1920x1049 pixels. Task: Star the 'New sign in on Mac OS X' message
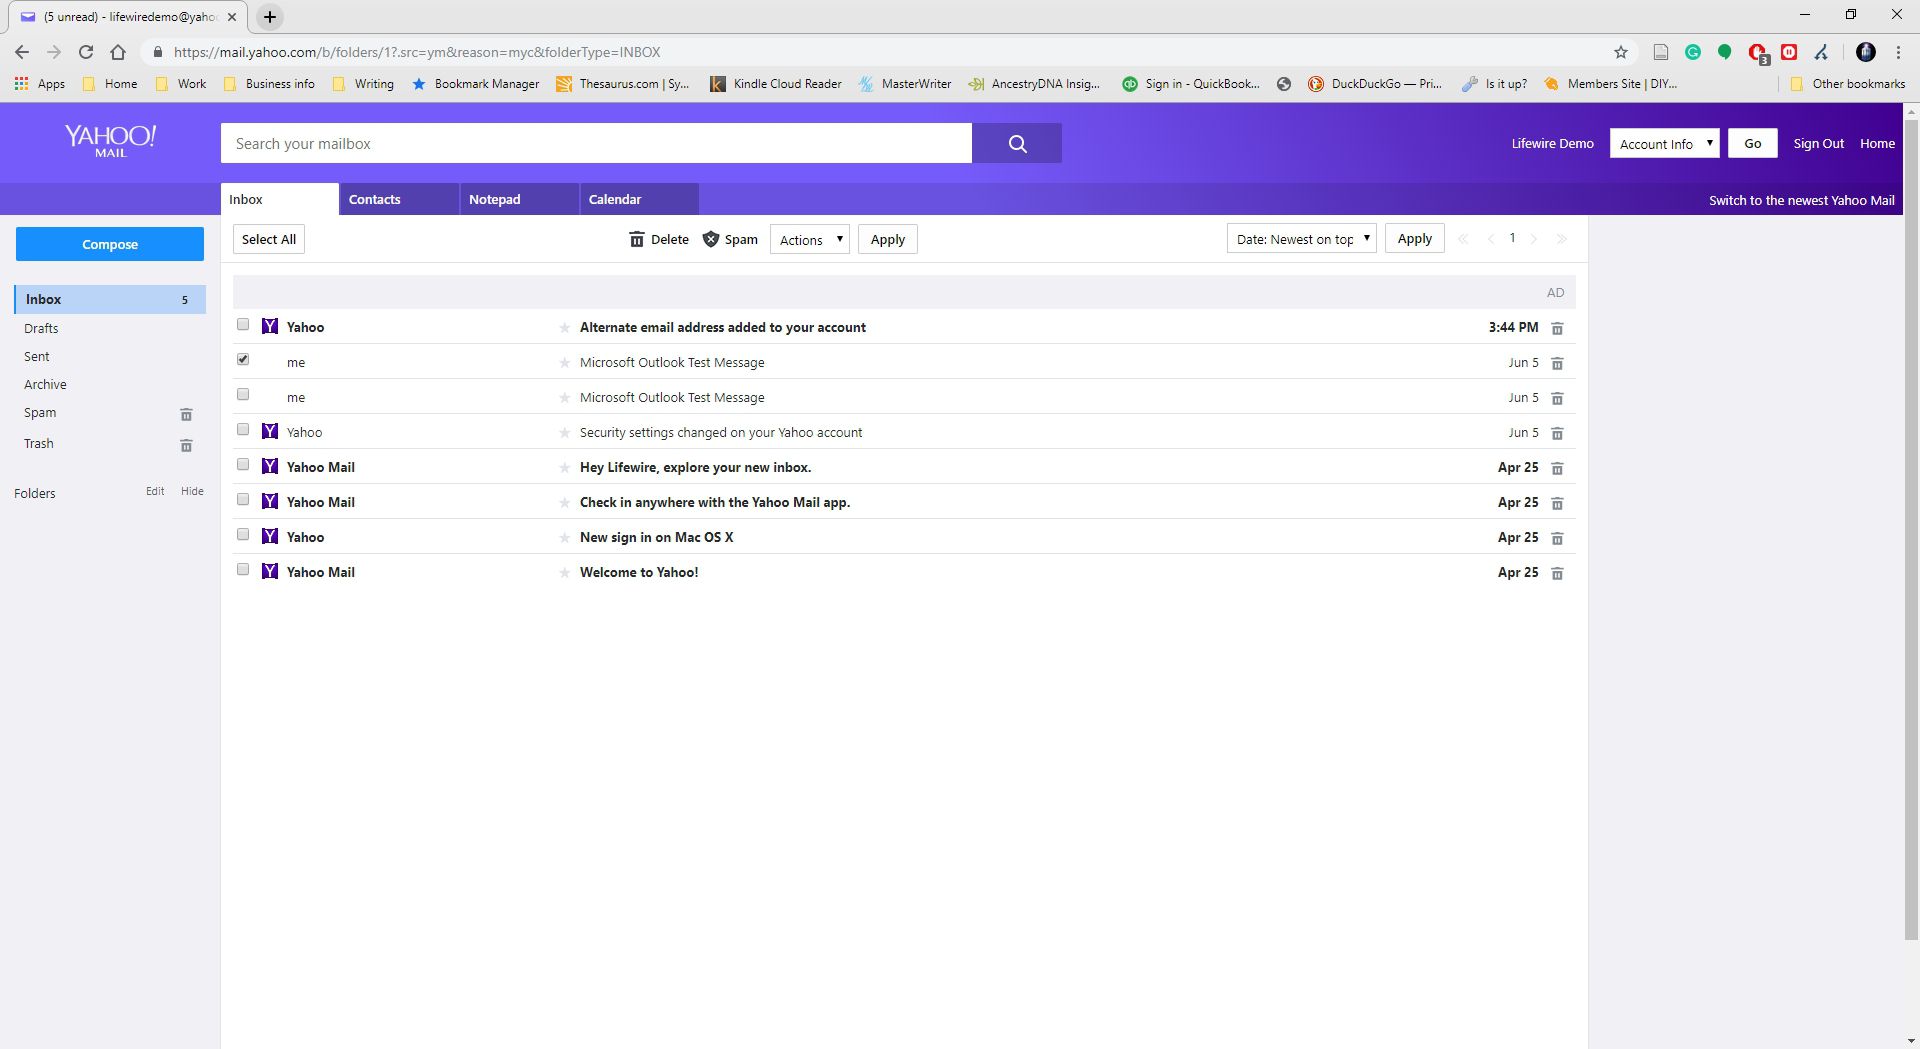pyautogui.click(x=564, y=538)
